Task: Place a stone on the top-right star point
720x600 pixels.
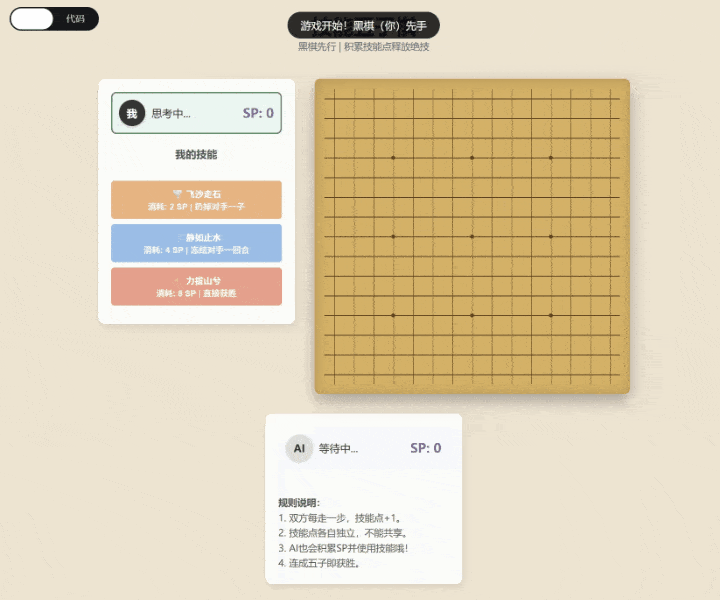Action: [x=551, y=158]
